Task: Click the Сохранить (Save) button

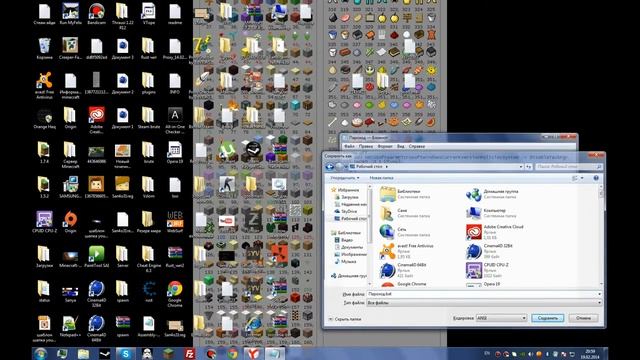Action: click(547, 318)
